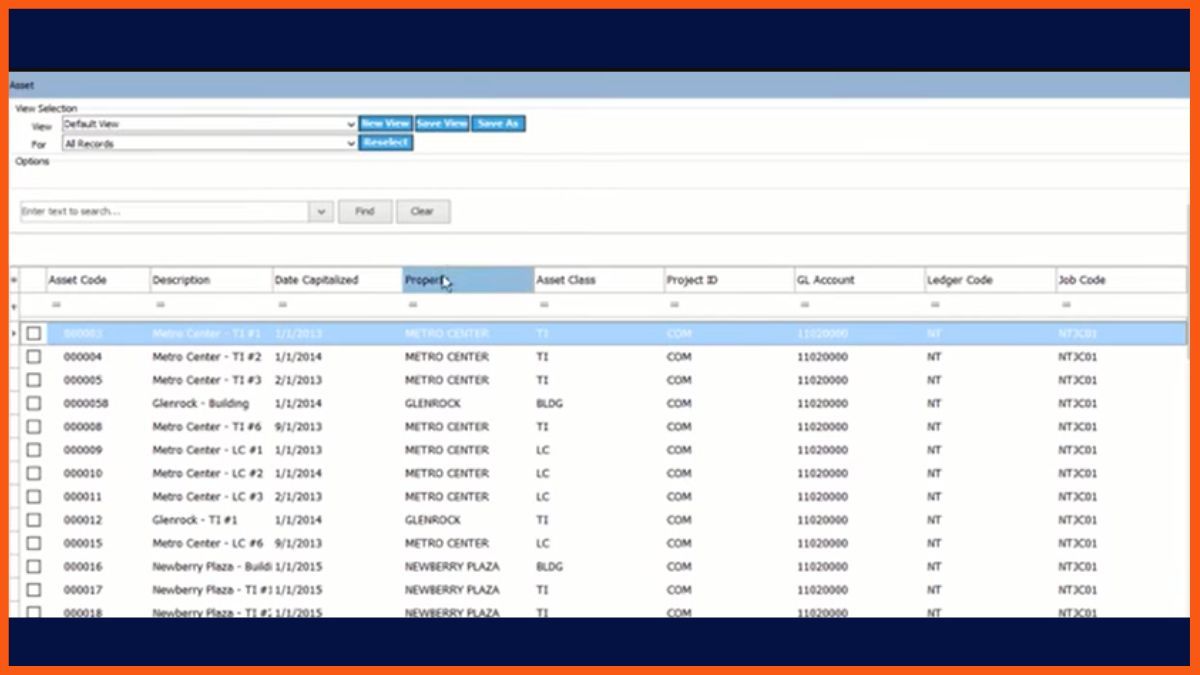1200x675 pixels.
Task: Expand the All Records dropdown
Action: point(350,144)
